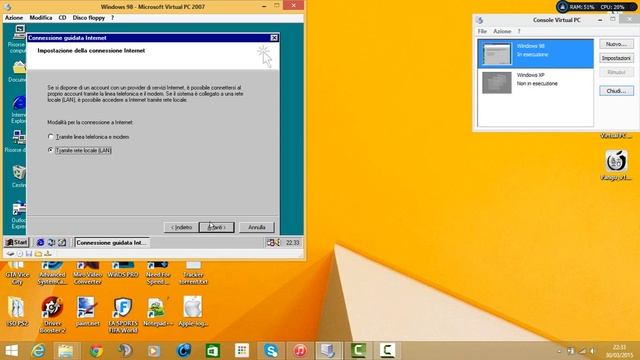Open the Modifica menu in Virtual PC window
The image size is (640, 360).
click(41, 18)
